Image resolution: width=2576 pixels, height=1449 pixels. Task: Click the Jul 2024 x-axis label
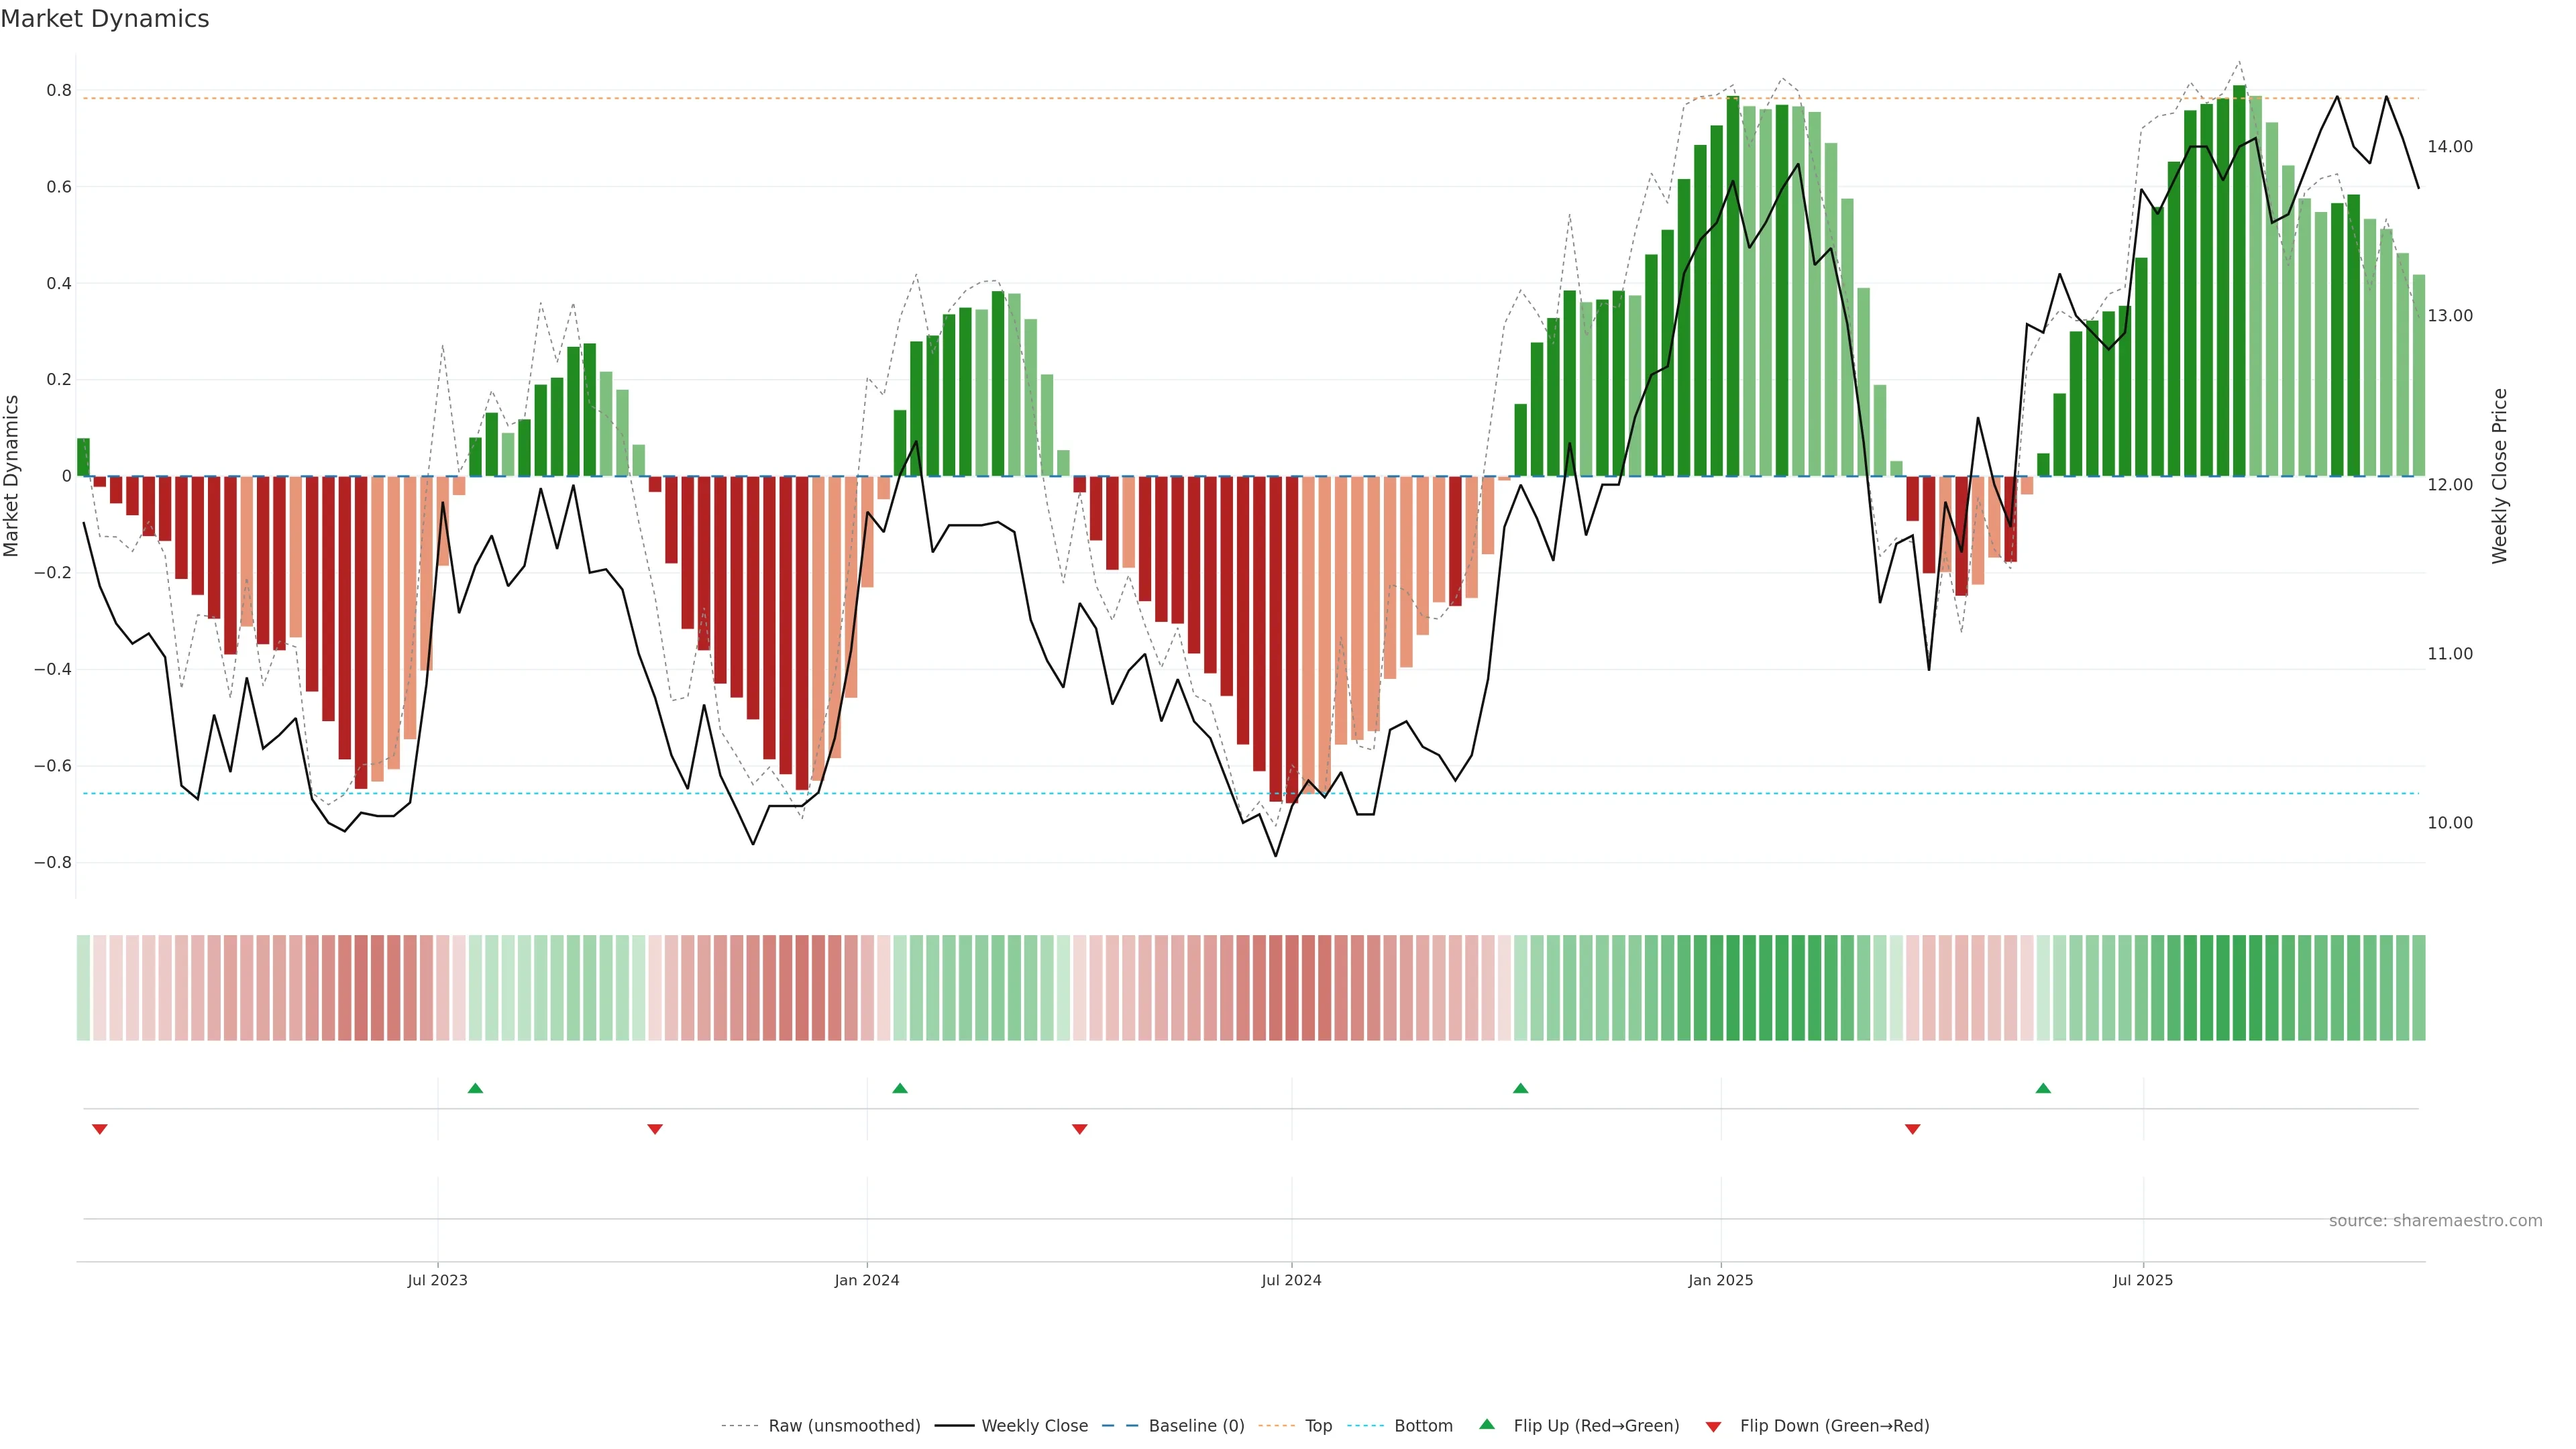1291,1280
